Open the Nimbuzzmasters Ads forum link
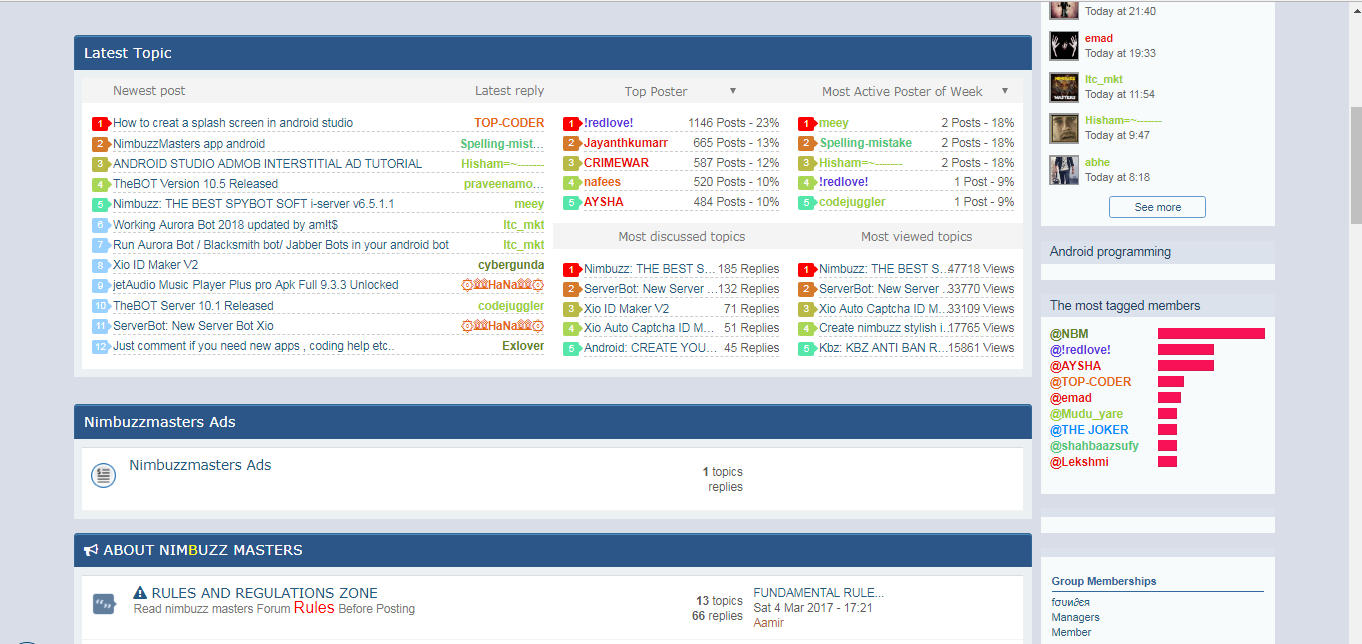The image size is (1362, 644). (x=200, y=465)
